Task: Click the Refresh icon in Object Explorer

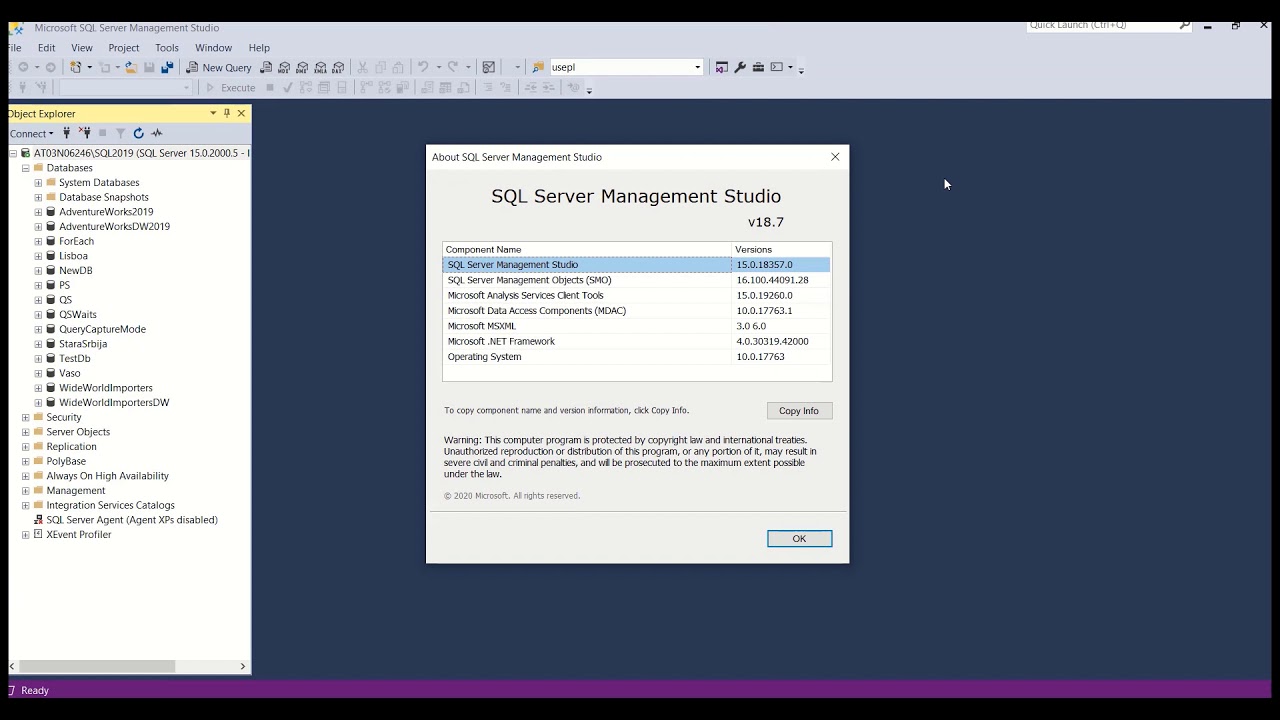Action: point(139,133)
